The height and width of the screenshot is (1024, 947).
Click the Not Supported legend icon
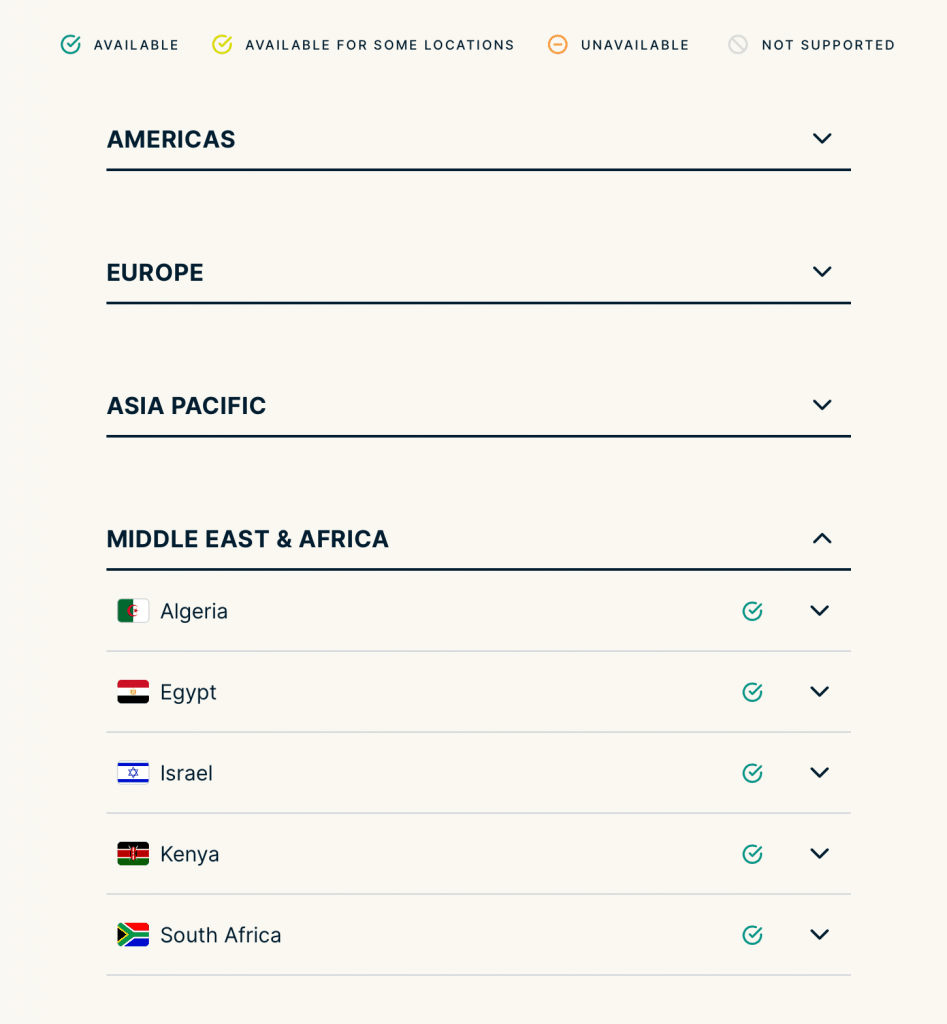[x=739, y=44]
